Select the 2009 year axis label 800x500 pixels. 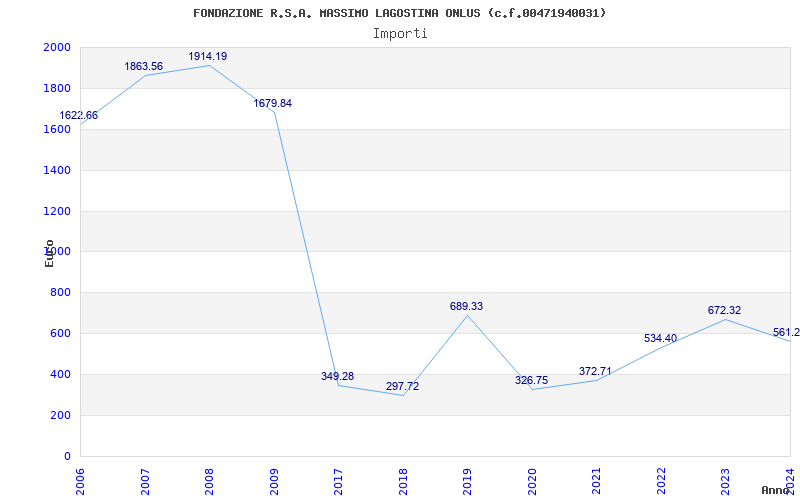coord(274,481)
